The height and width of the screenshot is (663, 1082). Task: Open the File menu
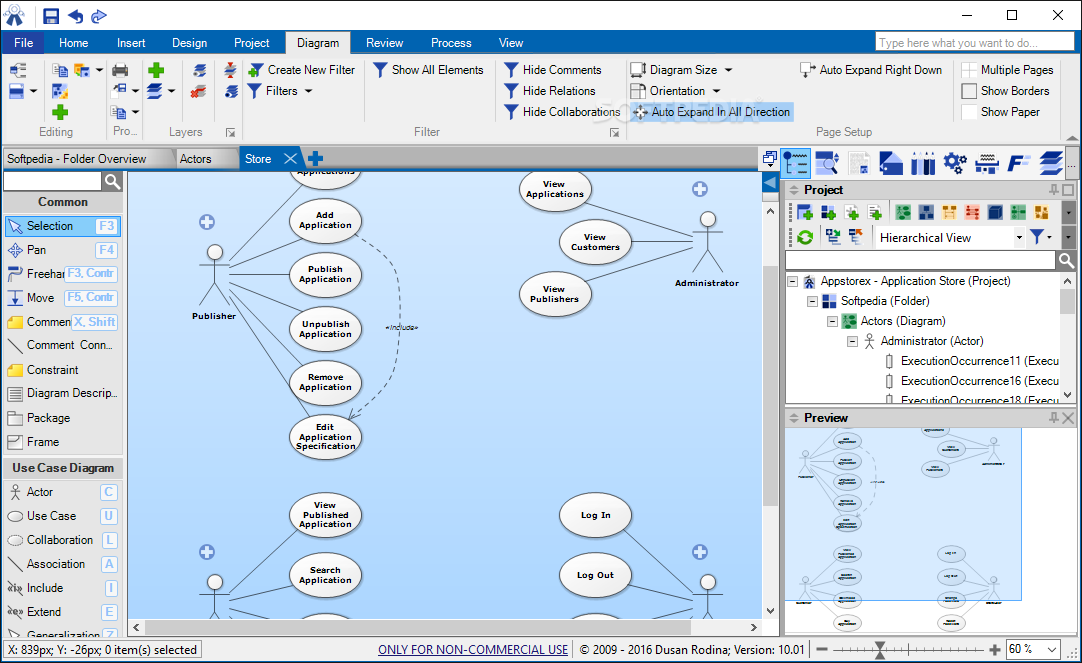pos(23,43)
